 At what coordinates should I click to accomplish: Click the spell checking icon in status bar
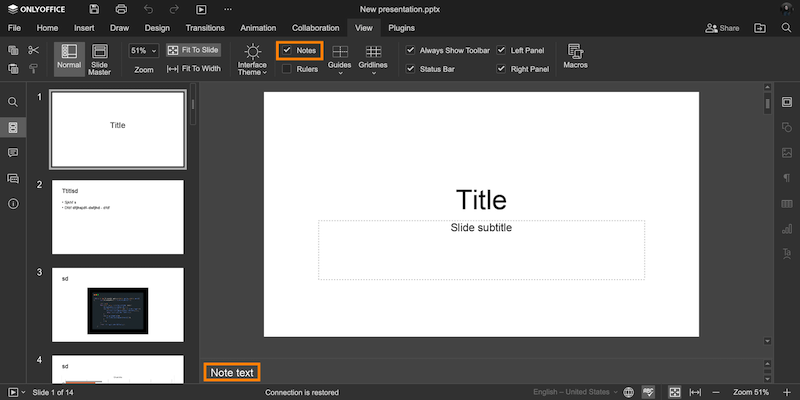click(648, 392)
